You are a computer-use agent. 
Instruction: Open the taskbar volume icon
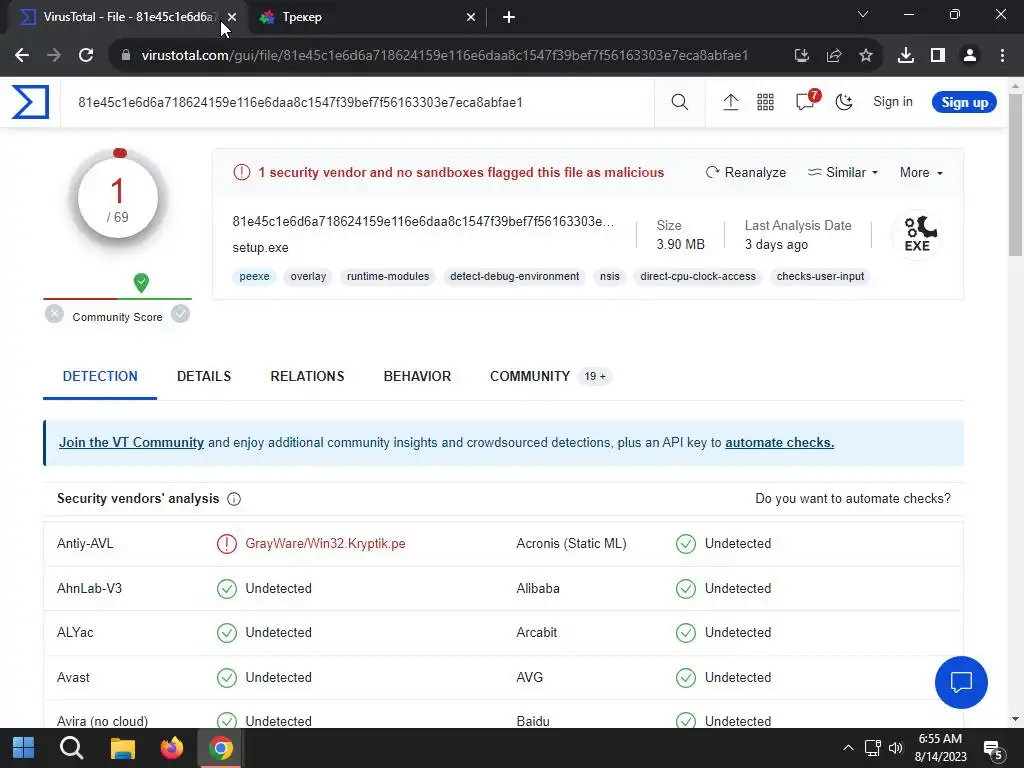[x=895, y=748]
